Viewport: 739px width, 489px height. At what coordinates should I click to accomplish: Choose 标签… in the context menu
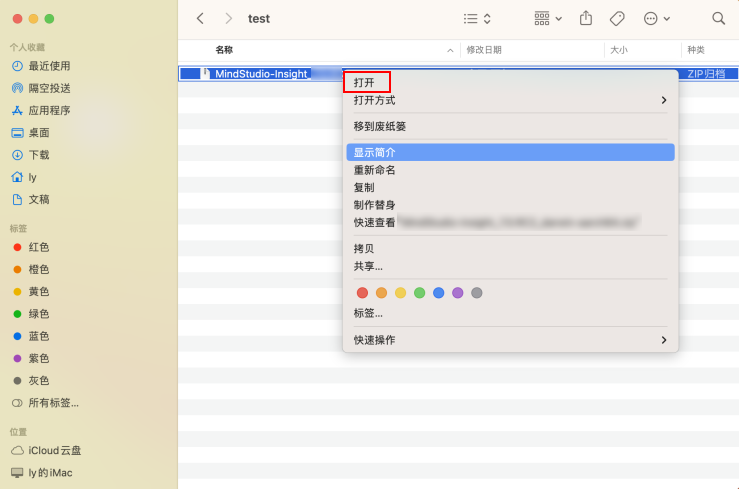pos(510,313)
